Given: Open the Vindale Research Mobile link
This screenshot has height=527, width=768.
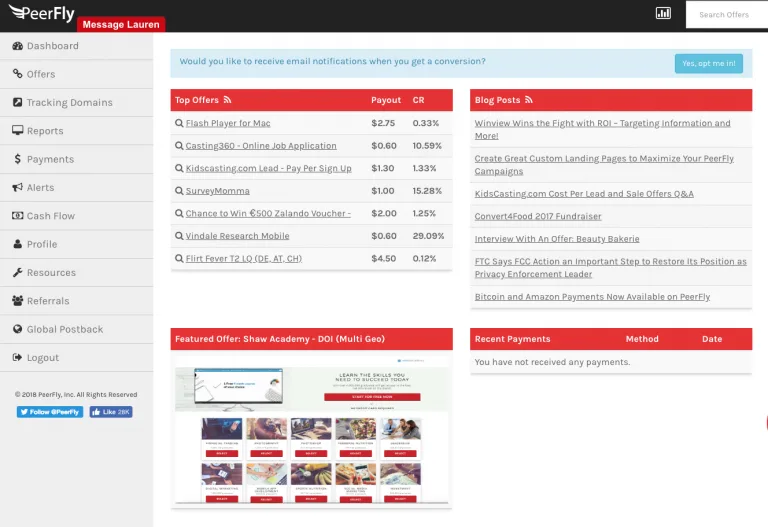Looking at the screenshot, I should [x=238, y=236].
